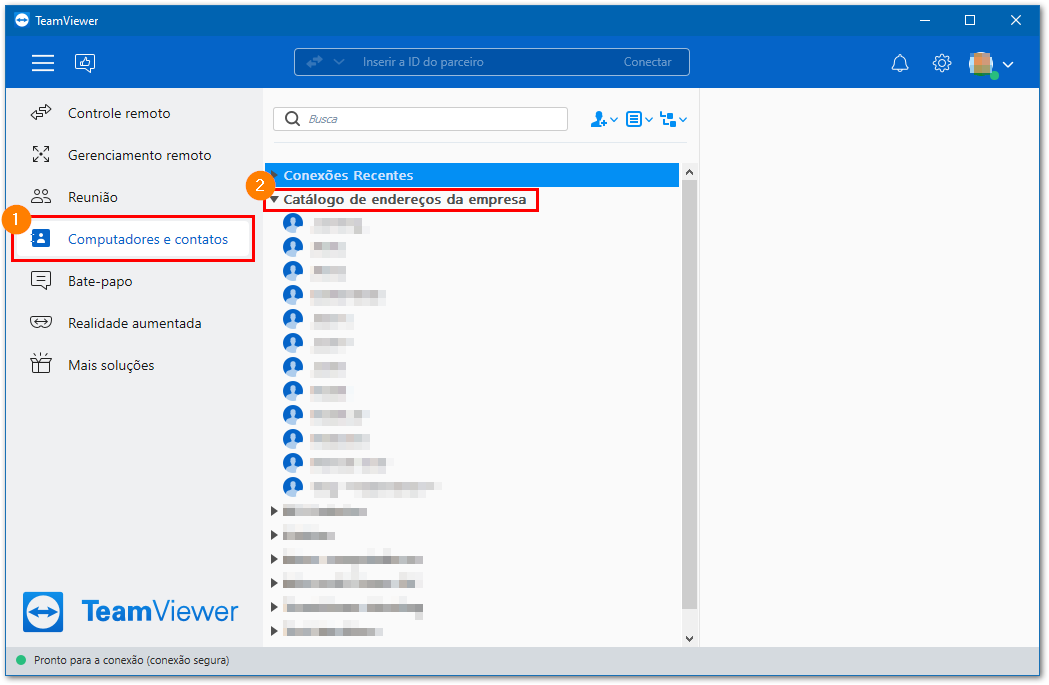Open Mais soluções section
The width and height of the screenshot is (1049, 685).
[134, 365]
